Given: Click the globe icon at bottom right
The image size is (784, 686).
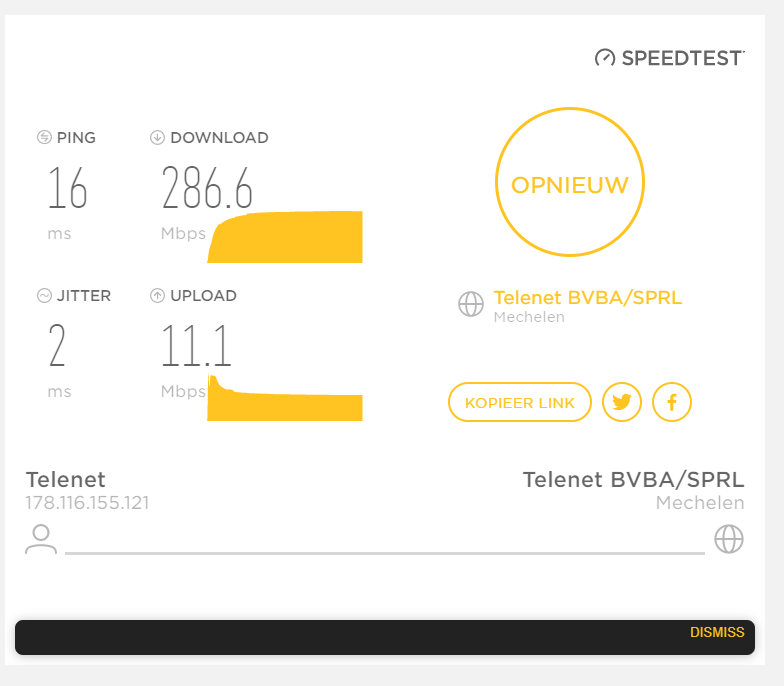Looking at the screenshot, I should [728, 539].
